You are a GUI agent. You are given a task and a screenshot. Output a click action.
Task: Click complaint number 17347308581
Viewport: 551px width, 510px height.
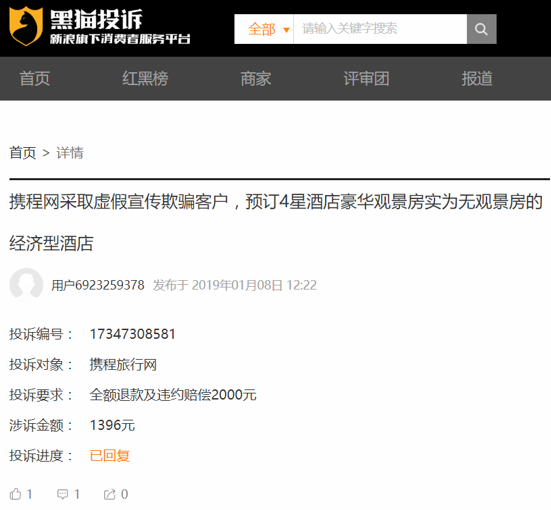(132, 334)
